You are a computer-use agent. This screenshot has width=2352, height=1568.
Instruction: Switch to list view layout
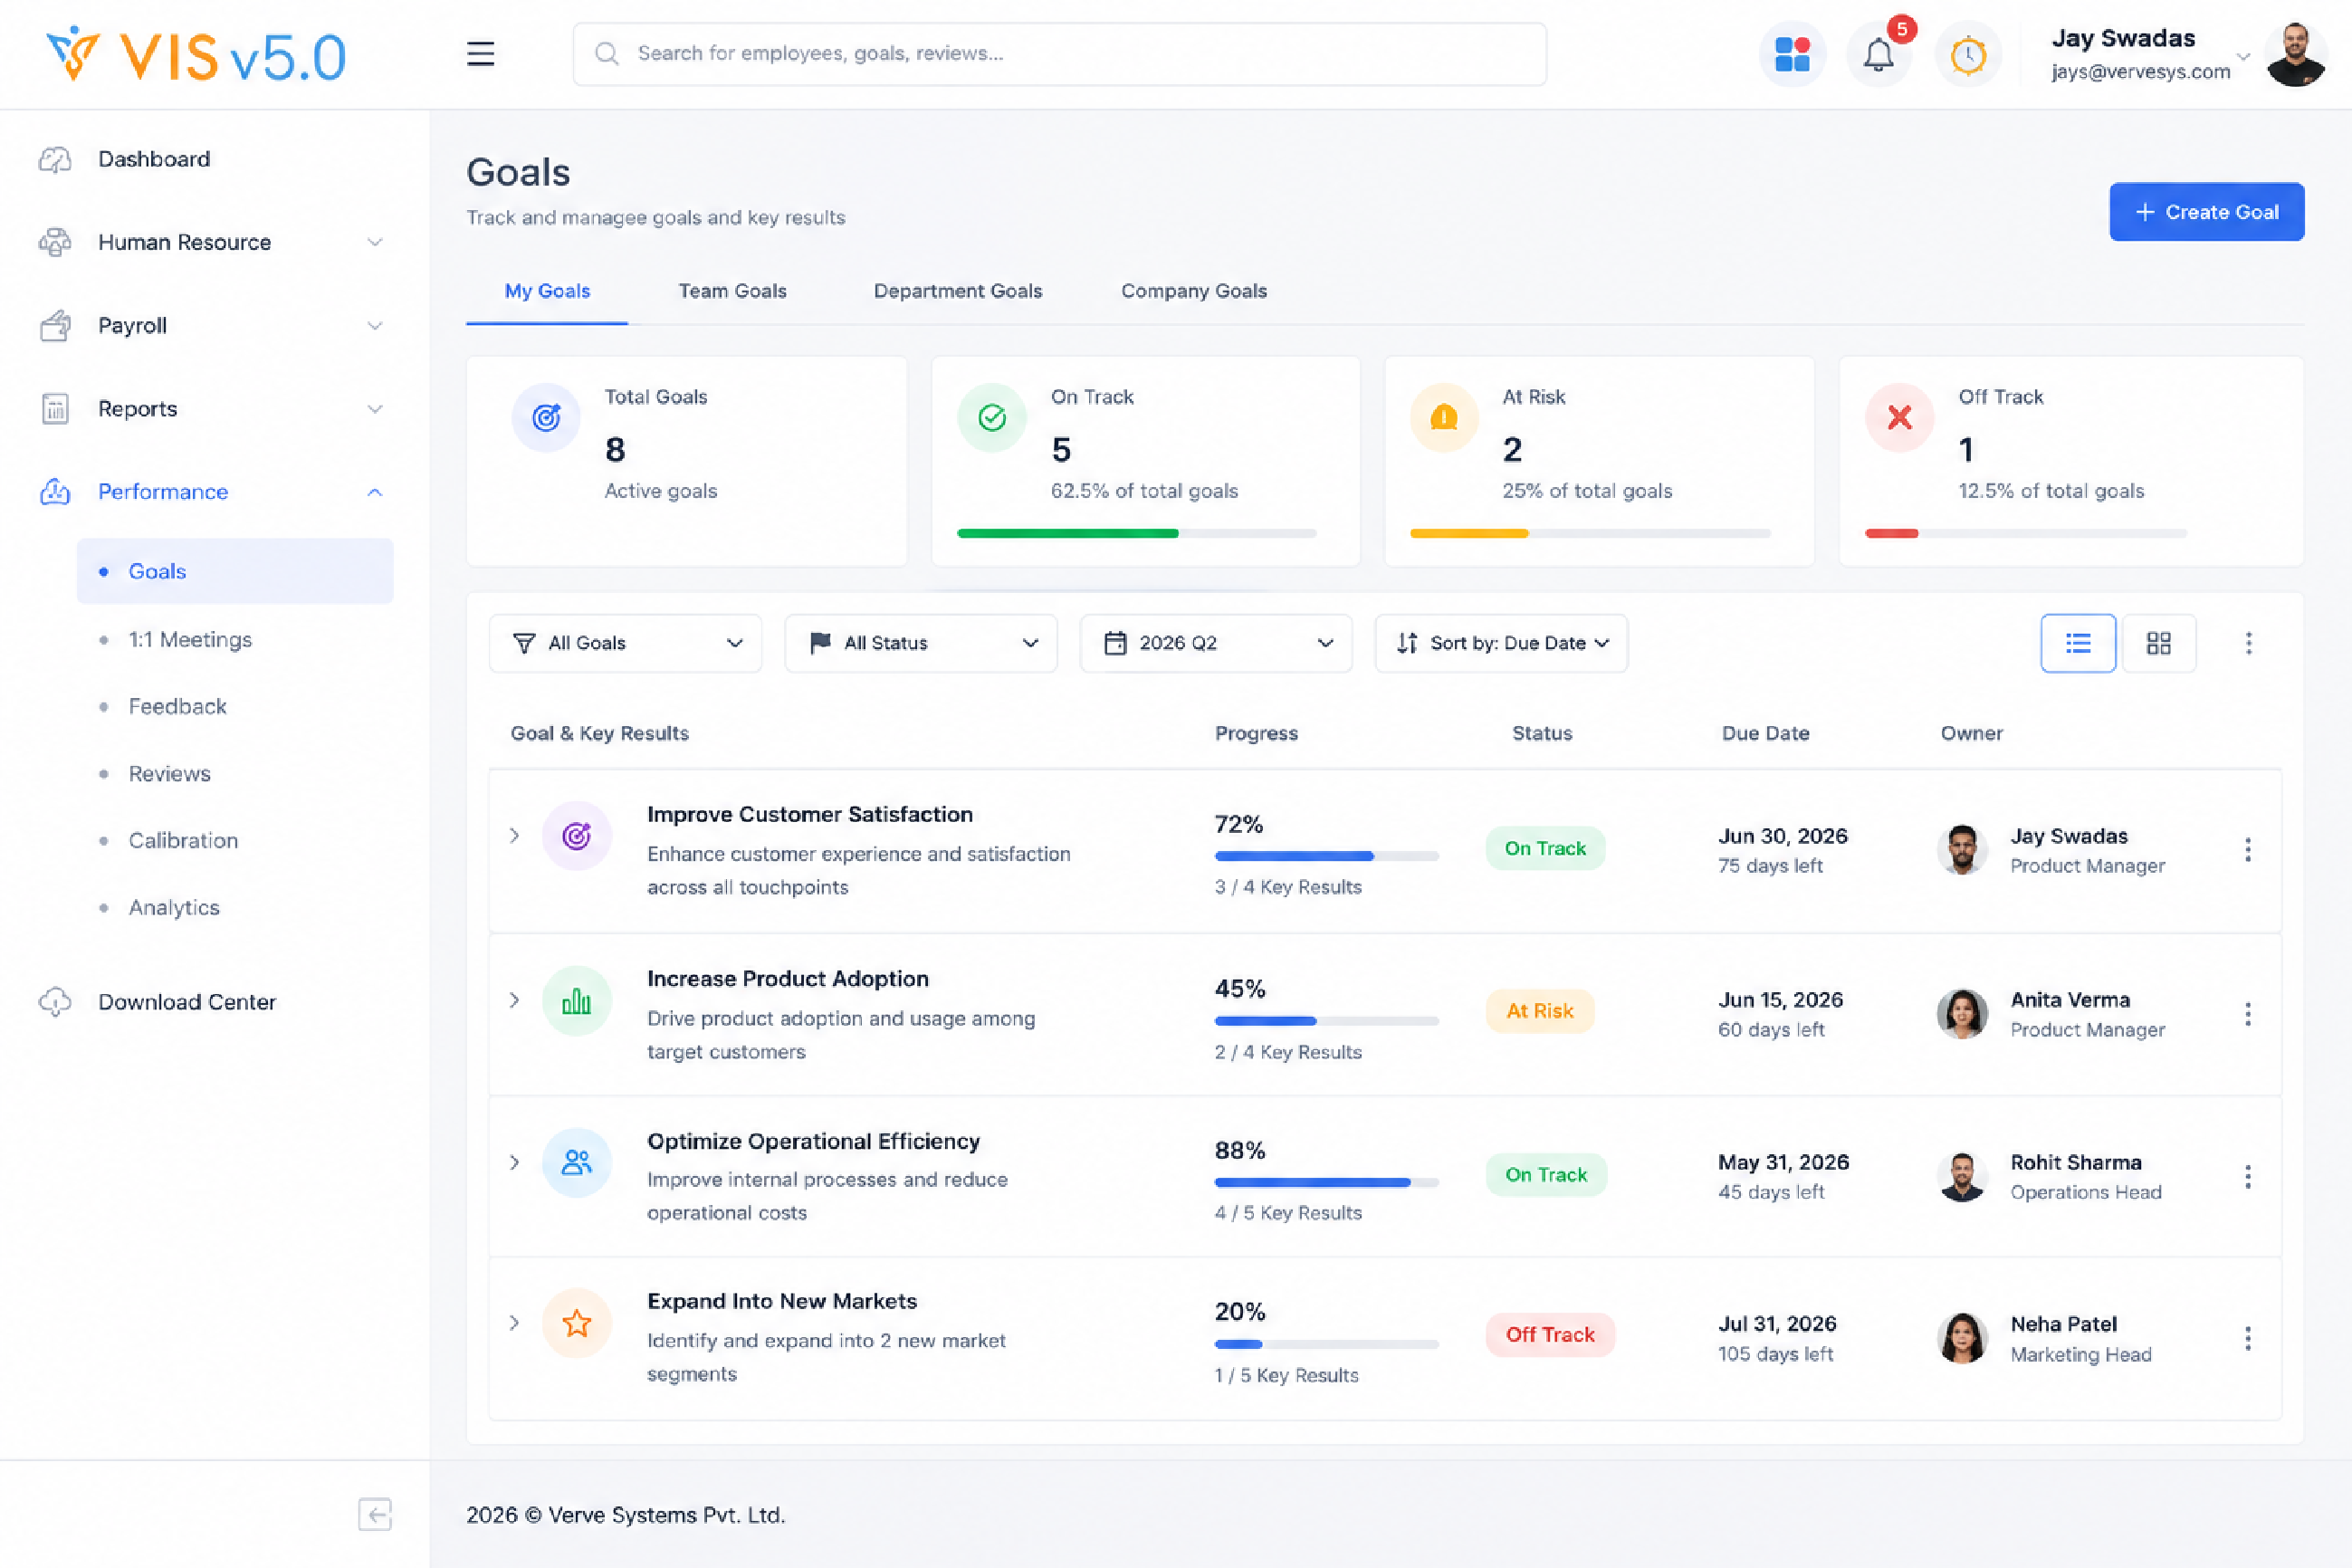click(x=2078, y=643)
